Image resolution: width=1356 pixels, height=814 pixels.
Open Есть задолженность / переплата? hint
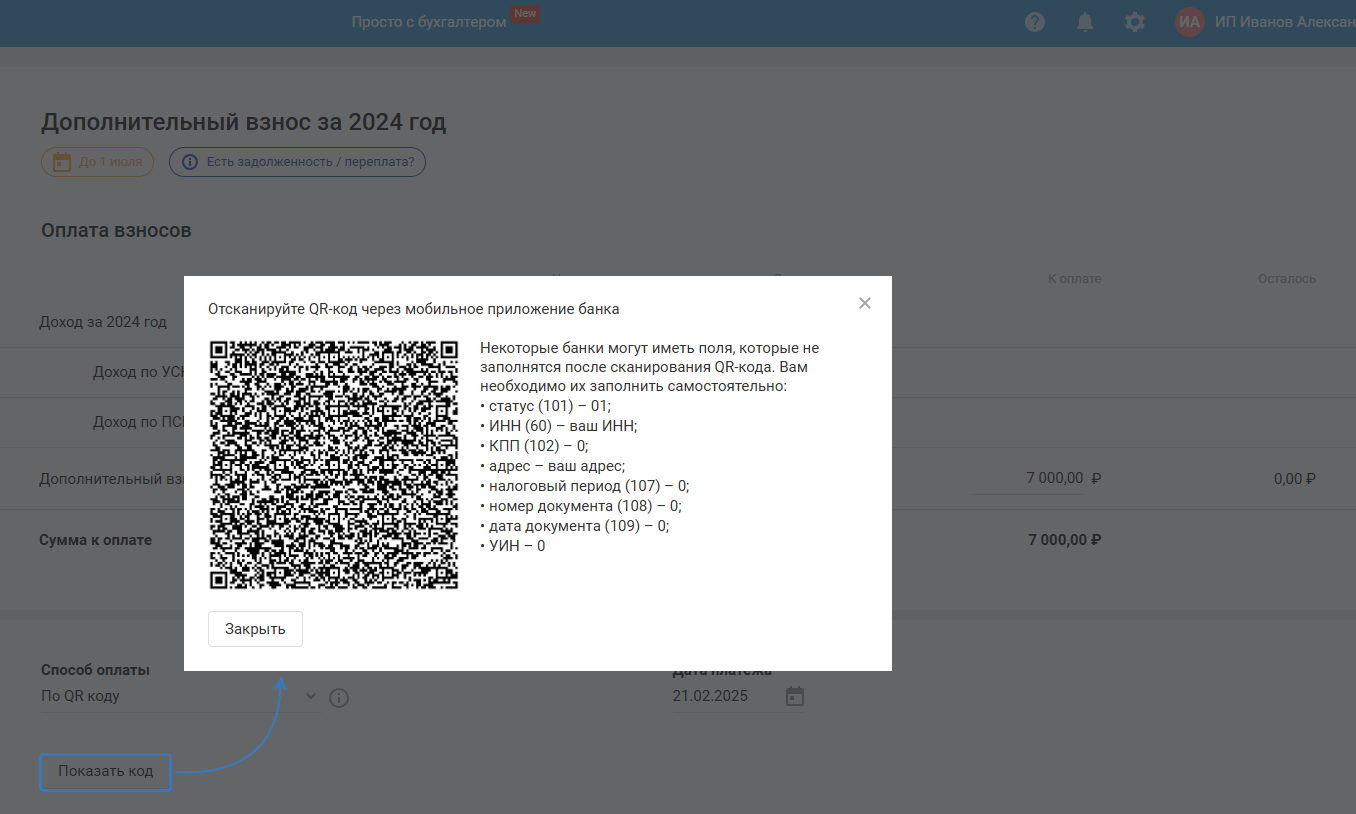tap(297, 162)
